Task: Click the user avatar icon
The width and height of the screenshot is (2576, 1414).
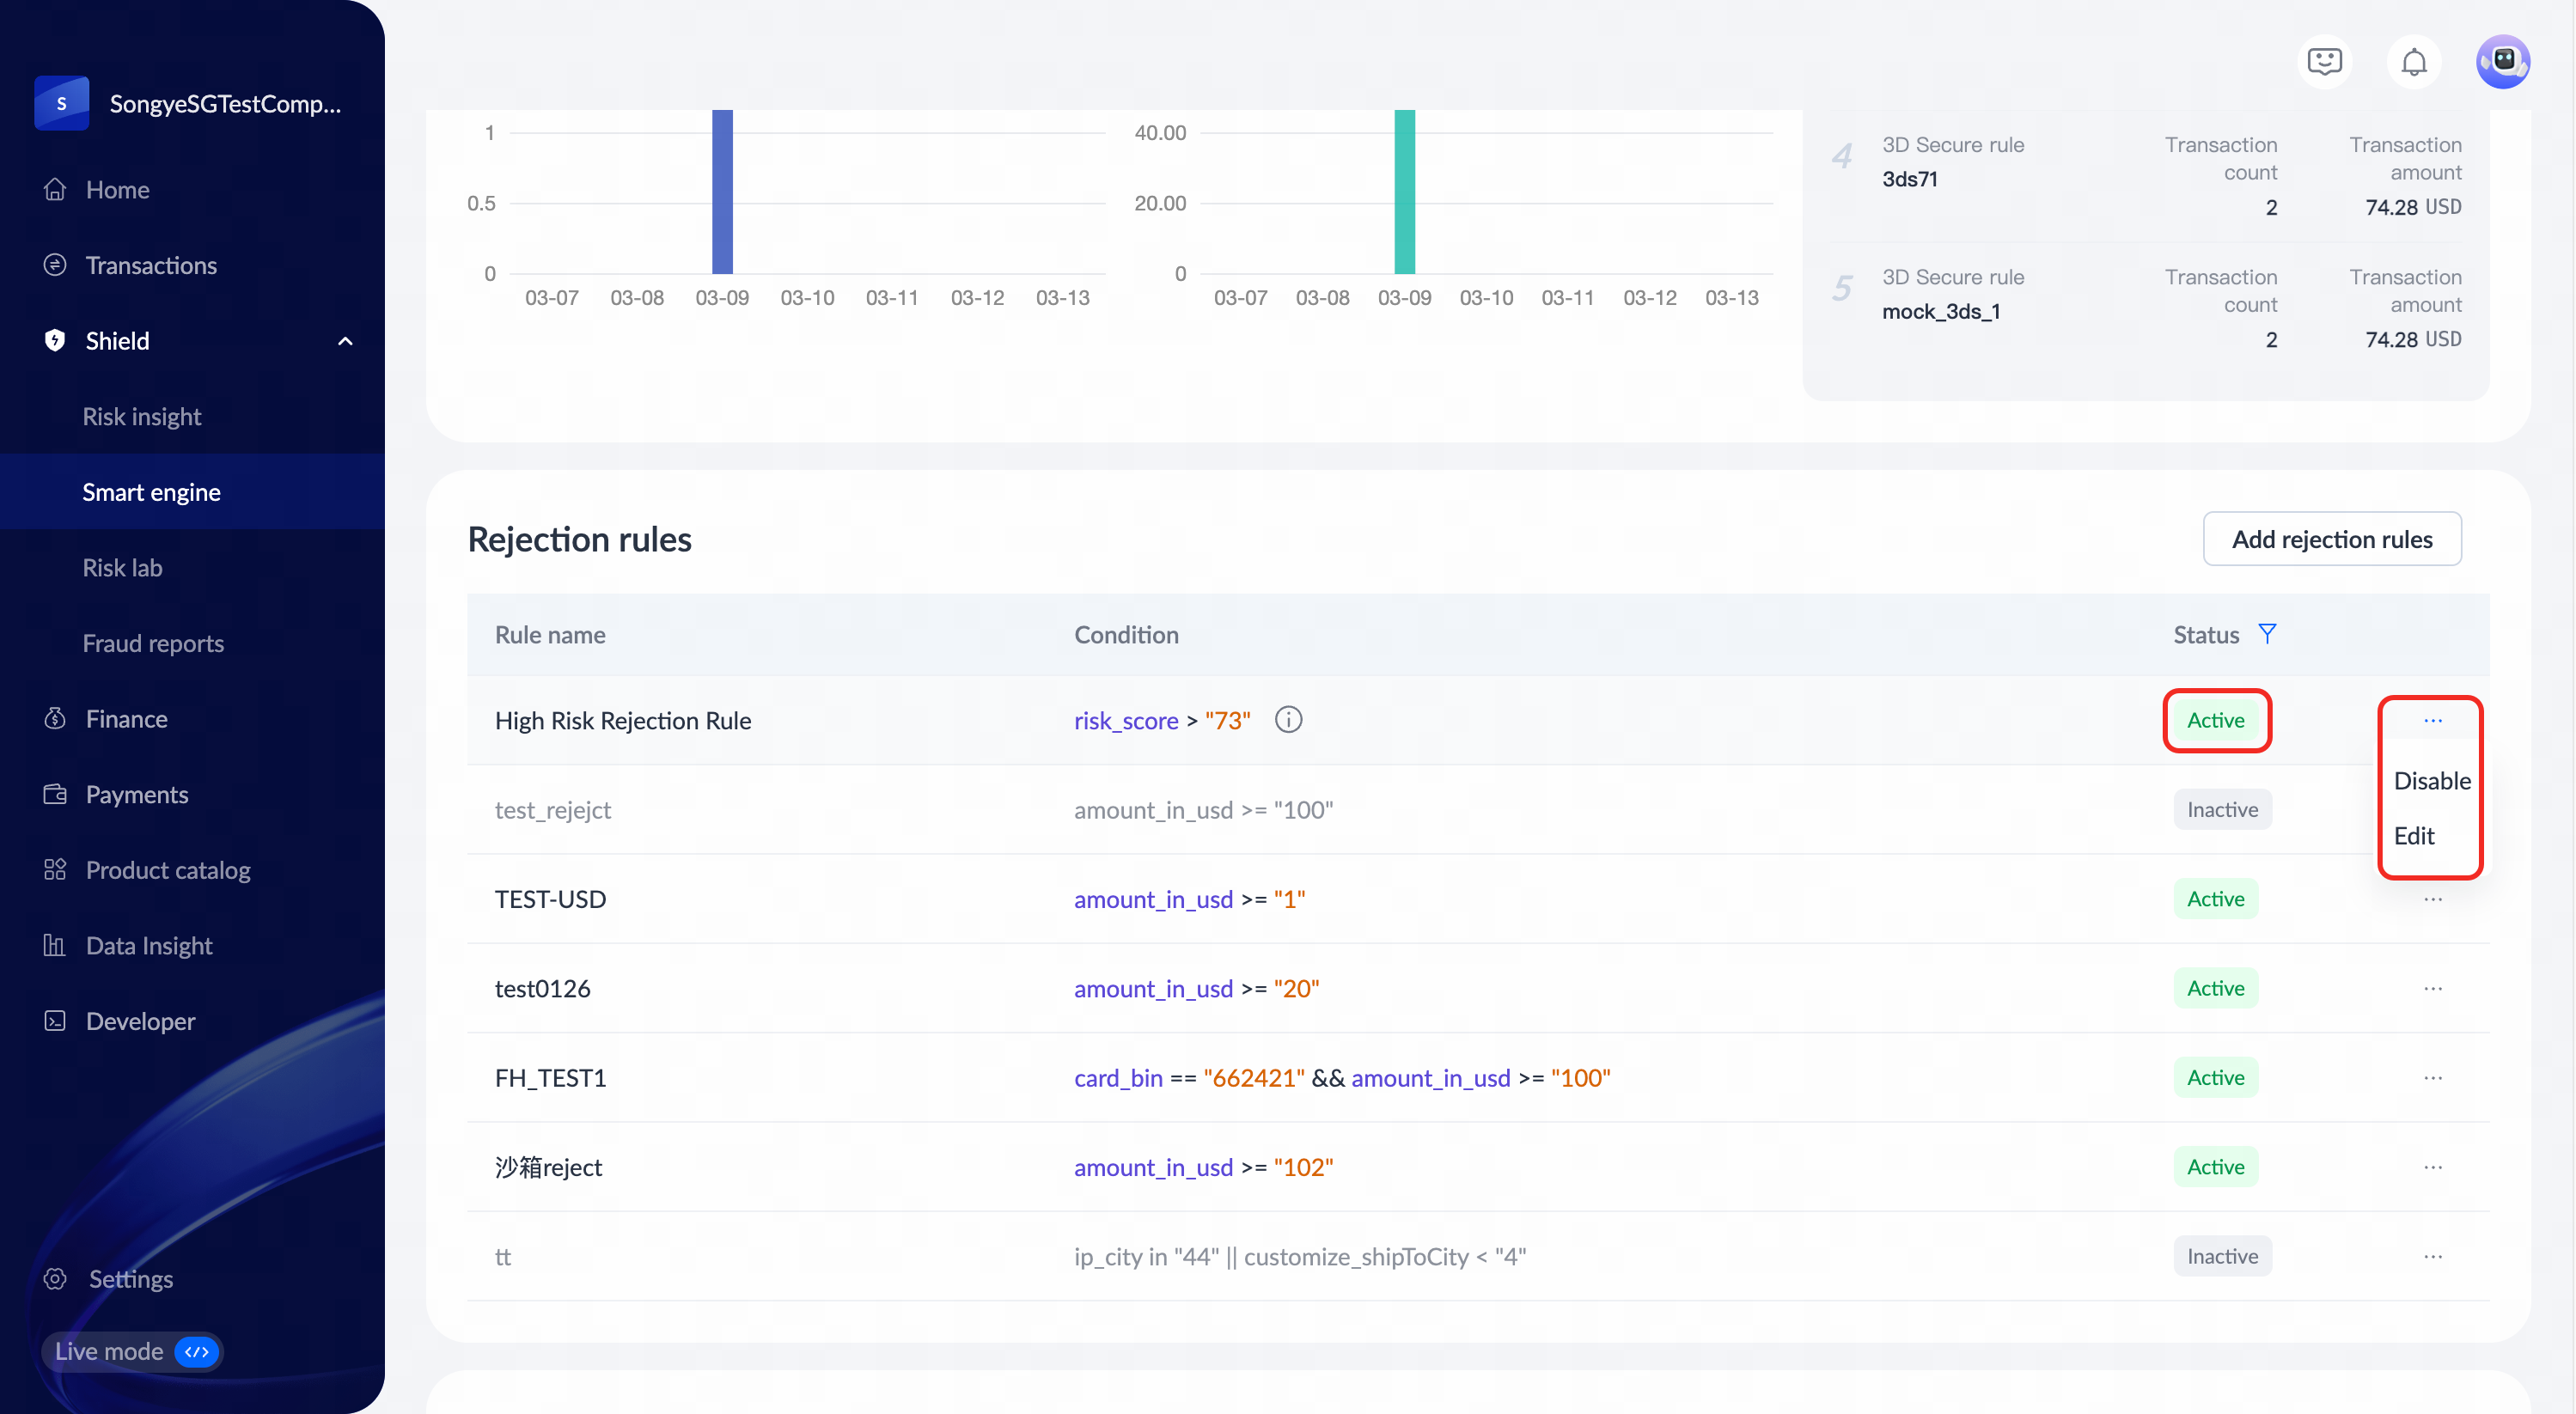Action: 2502,62
